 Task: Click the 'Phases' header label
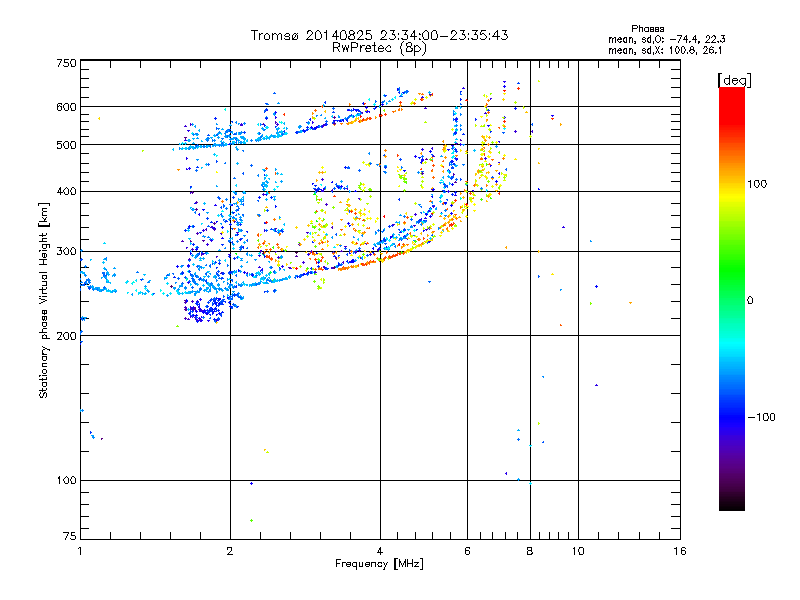pyautogui.click(x=647, y=29)
